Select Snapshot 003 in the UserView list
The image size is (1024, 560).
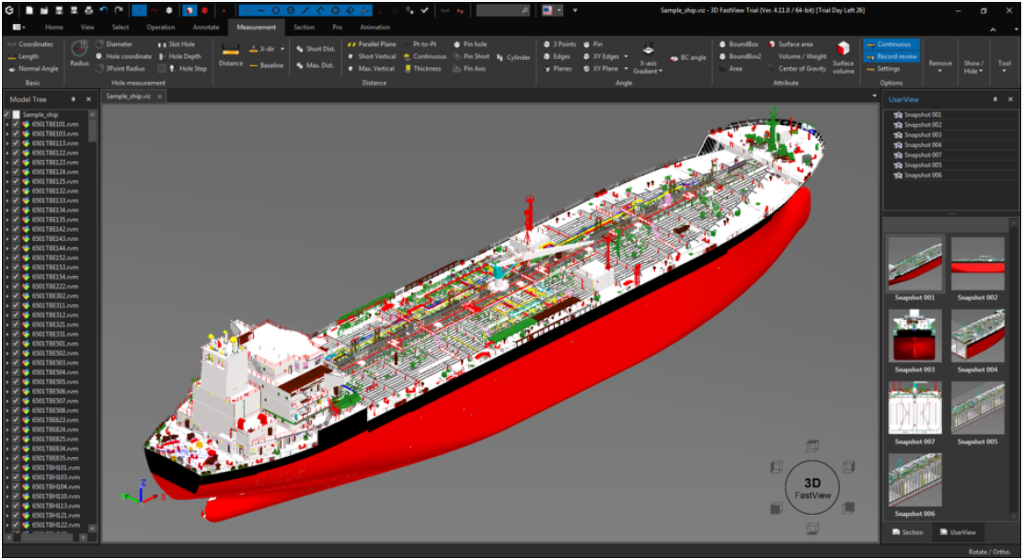(922, 135)
